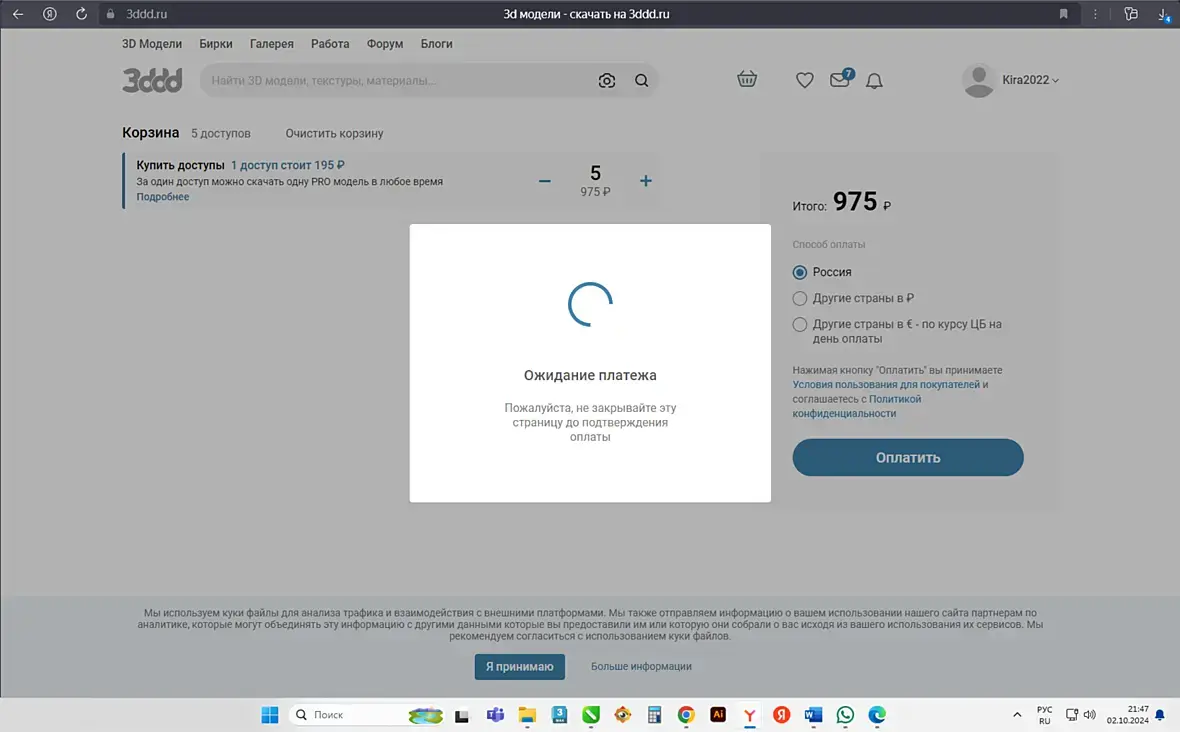Open Условия пользования для покупателей link
This screenshot has height=732, width=1180.
(886, 384)
